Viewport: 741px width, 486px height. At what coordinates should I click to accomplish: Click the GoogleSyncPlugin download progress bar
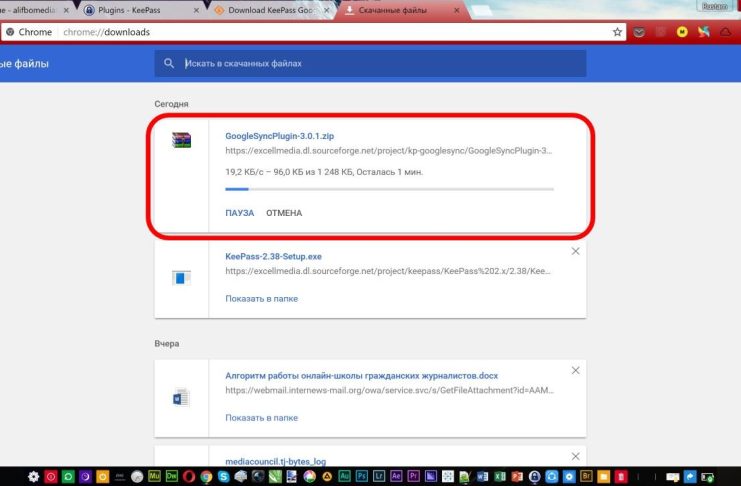click(x=389, y=189)
